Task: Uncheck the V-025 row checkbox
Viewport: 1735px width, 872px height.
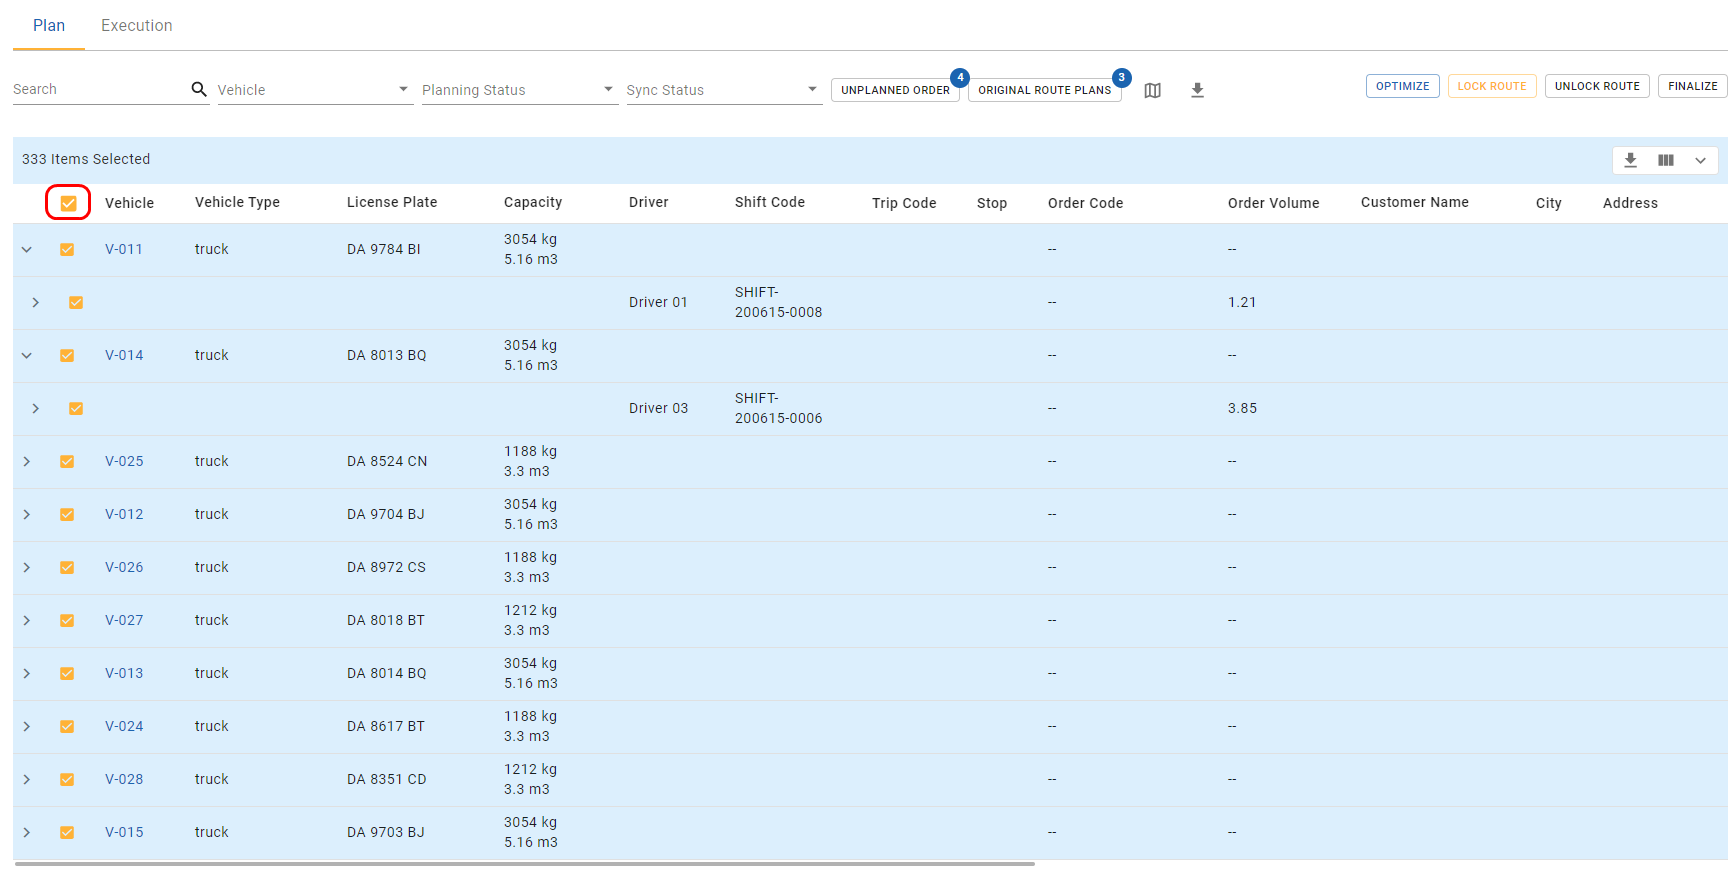Action: (67, 461)
